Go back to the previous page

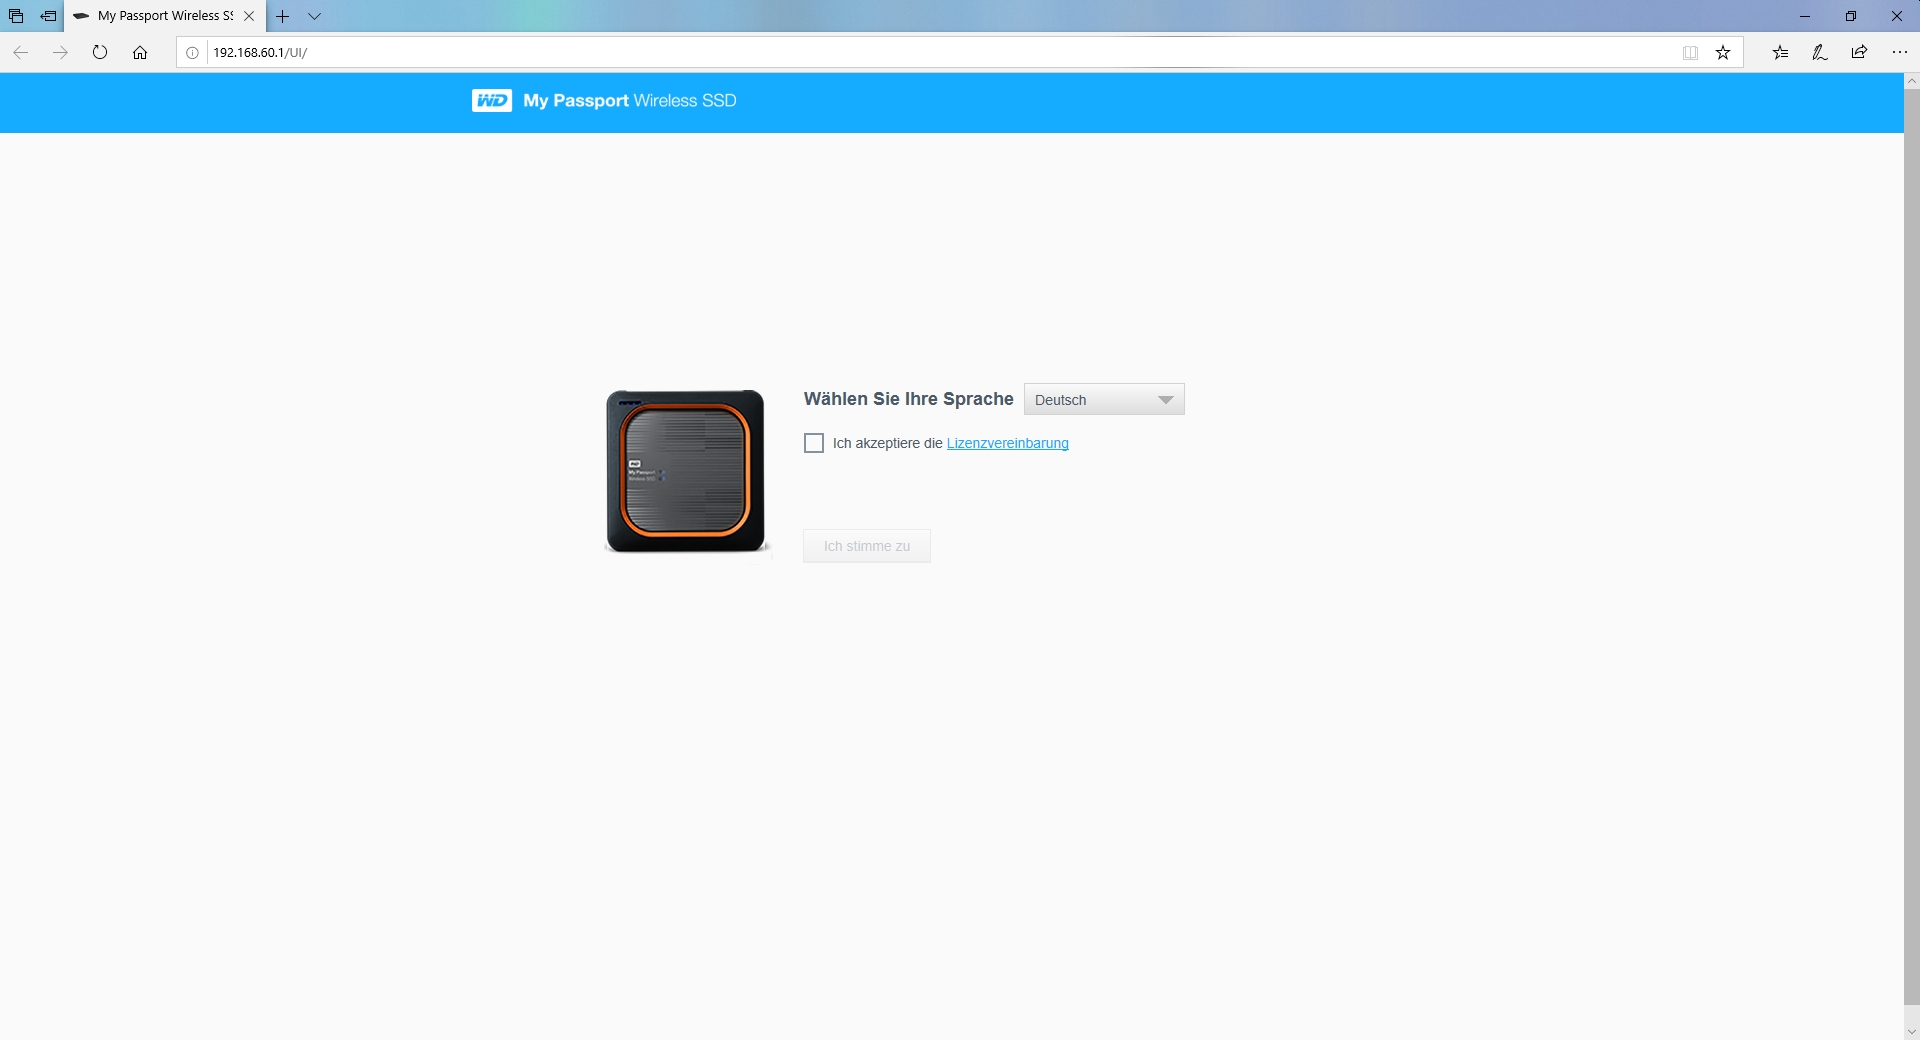tap(20, 53)
